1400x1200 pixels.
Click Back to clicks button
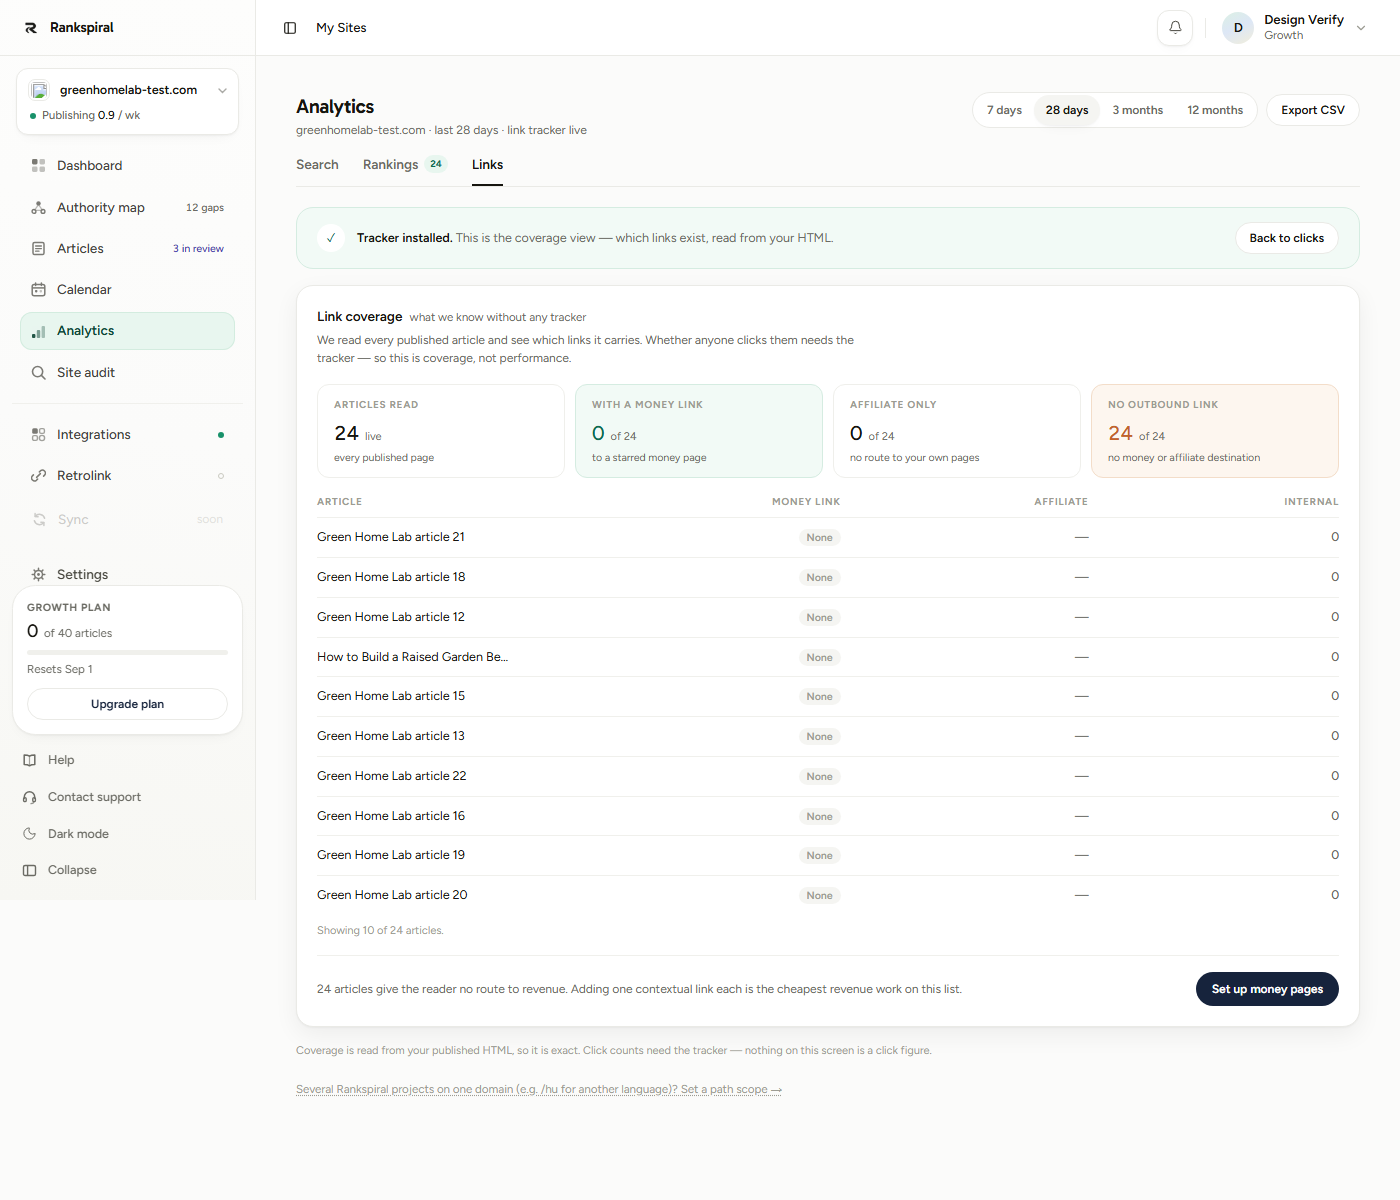[1286, 238]
